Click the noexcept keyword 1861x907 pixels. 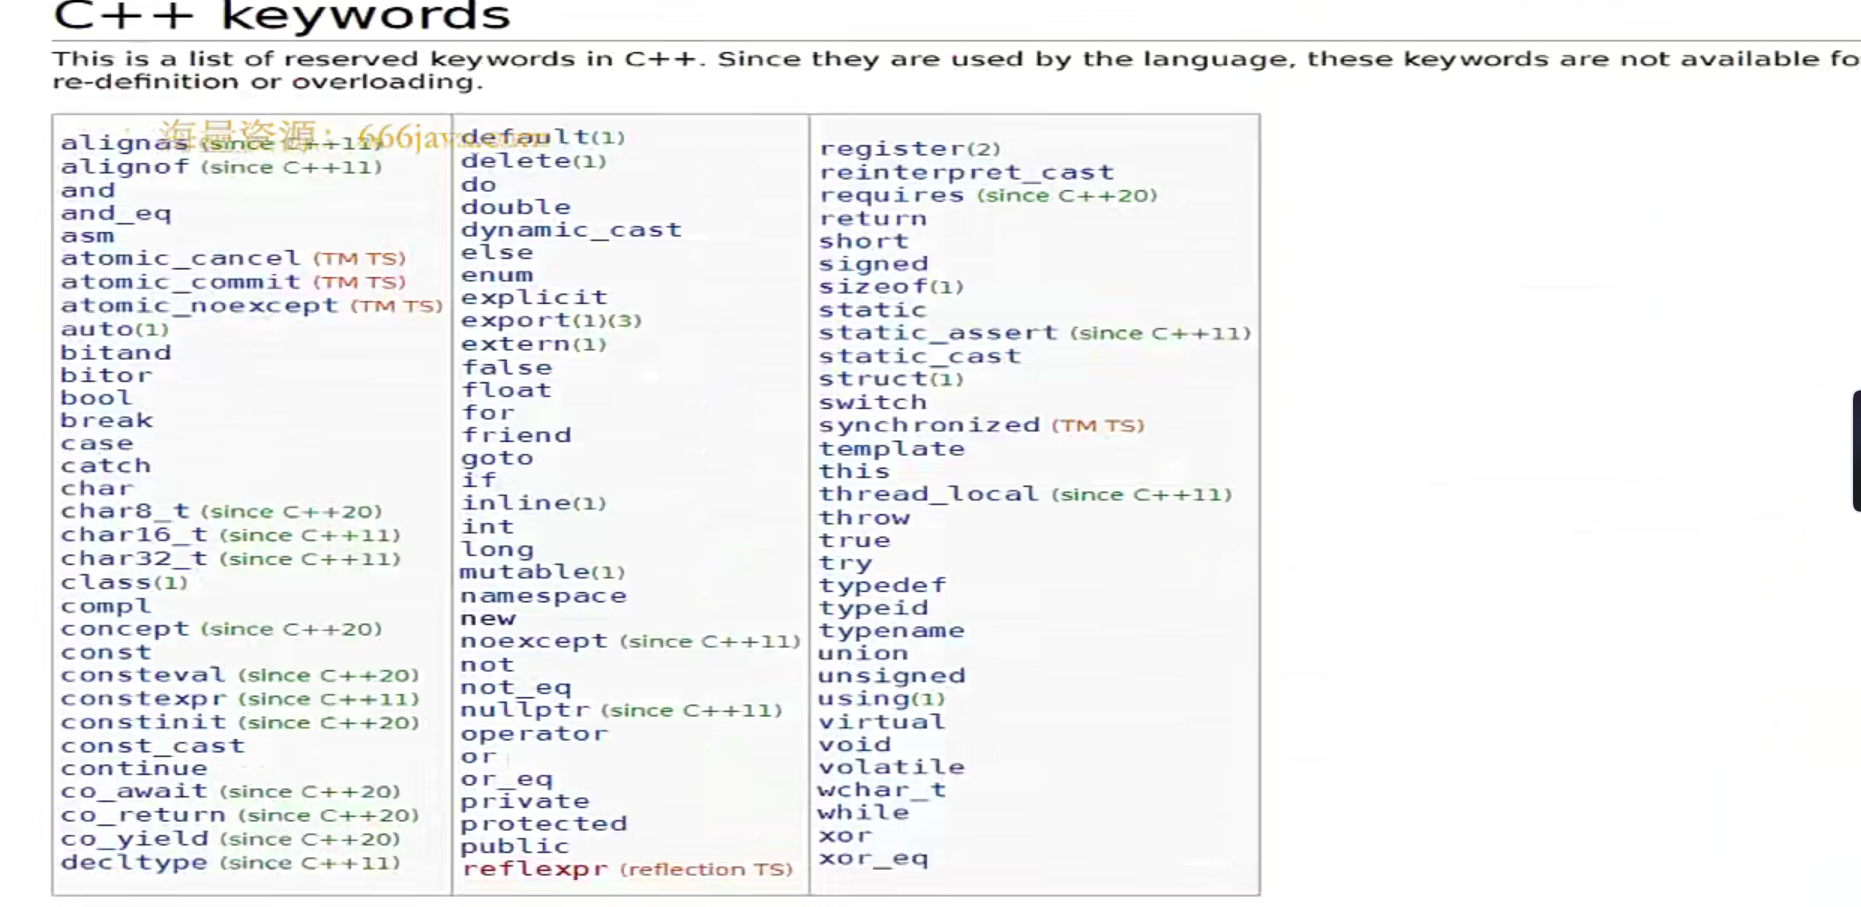tap(534, 641)
